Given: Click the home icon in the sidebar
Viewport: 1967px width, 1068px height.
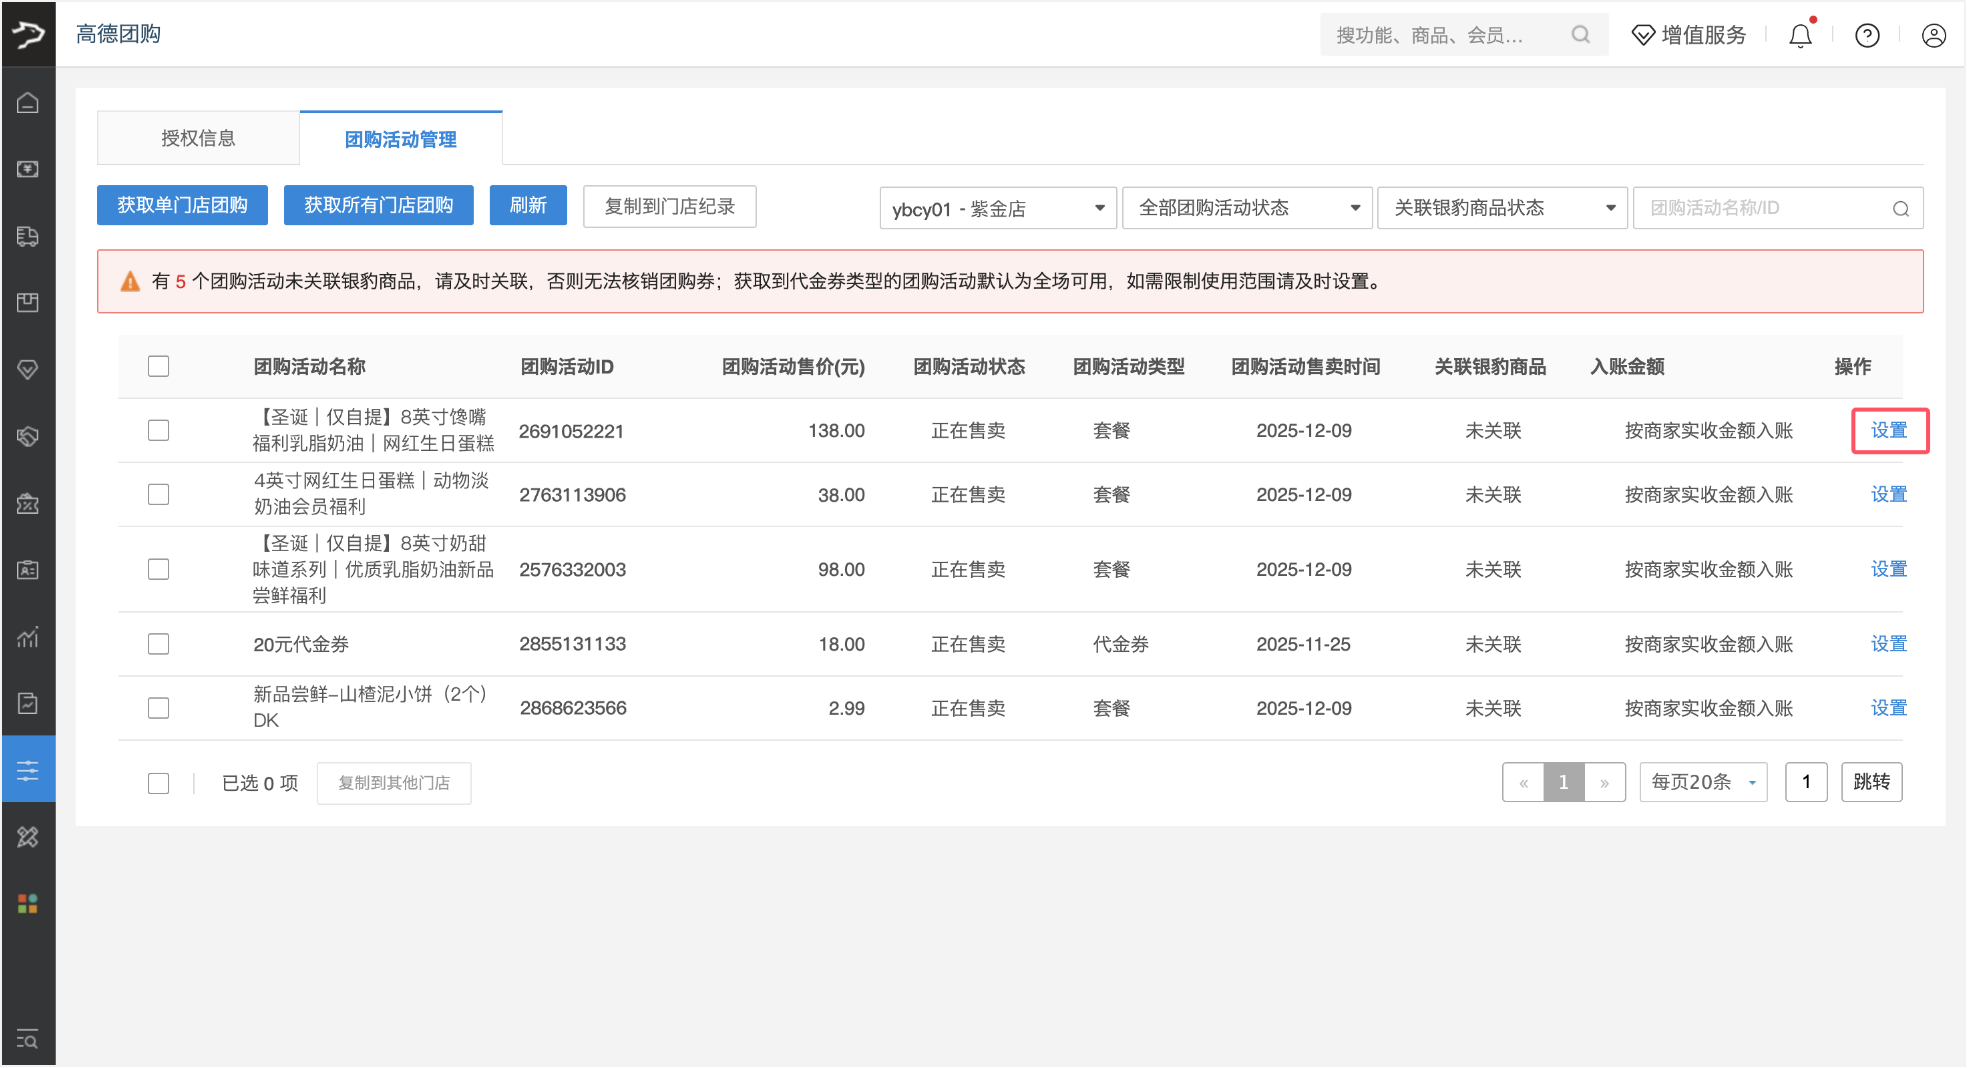Looking at the screenshot, I should [x=28, y=103].
